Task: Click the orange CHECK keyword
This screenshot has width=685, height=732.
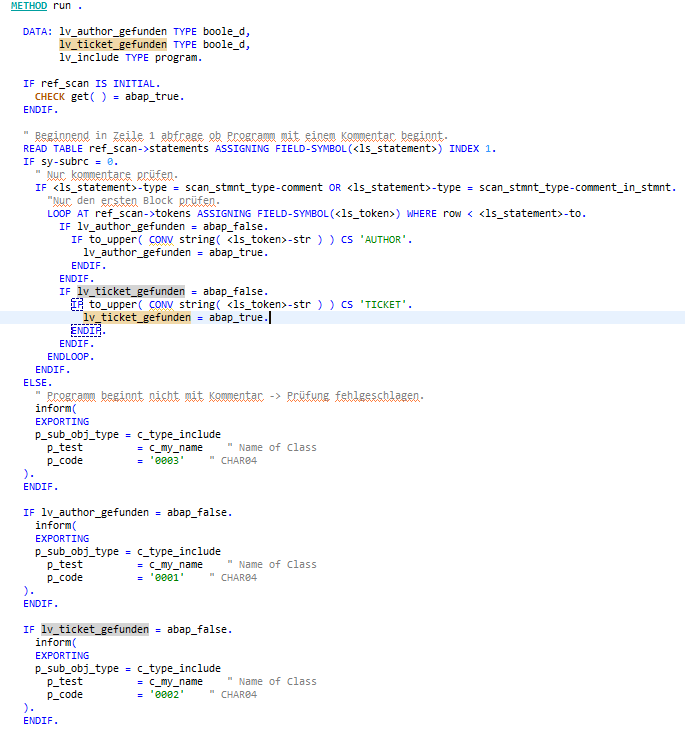Action: tap(50, 97)
